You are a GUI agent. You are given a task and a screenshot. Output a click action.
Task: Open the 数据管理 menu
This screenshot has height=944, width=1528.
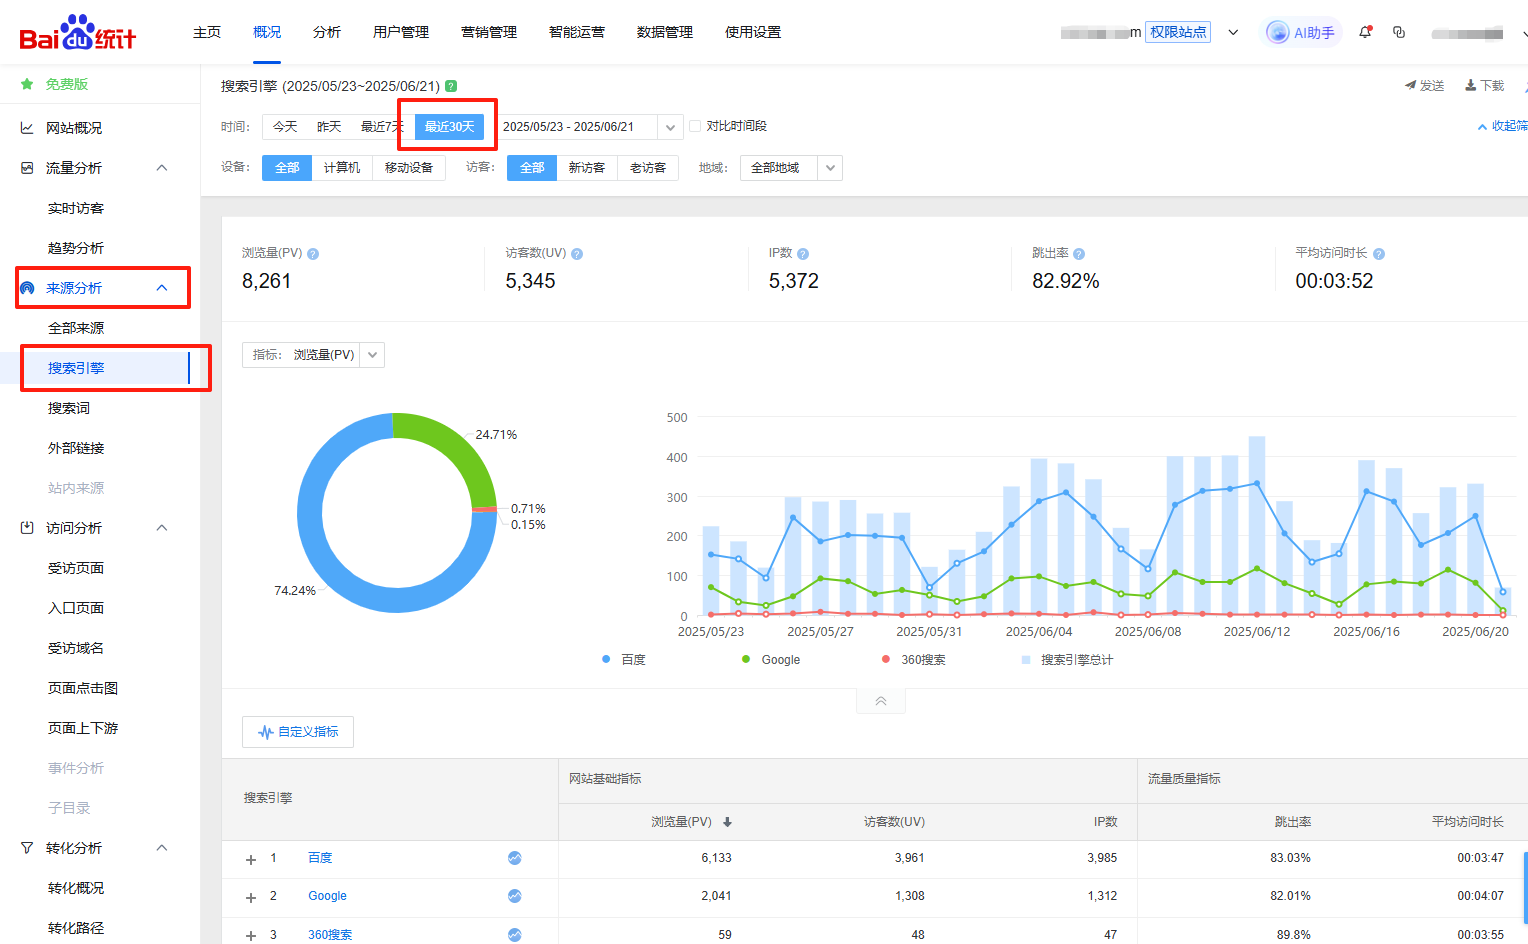coord(664,32)
